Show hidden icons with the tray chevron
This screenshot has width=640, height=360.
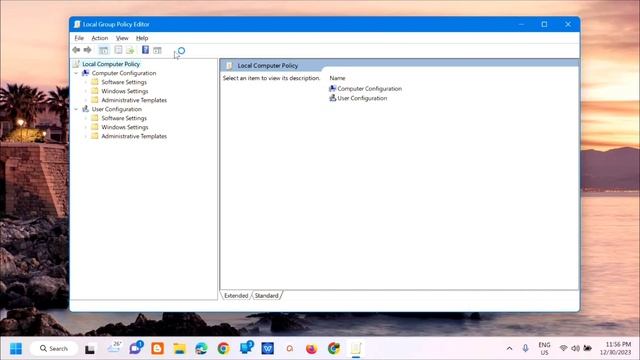click(x=509, y=349)
